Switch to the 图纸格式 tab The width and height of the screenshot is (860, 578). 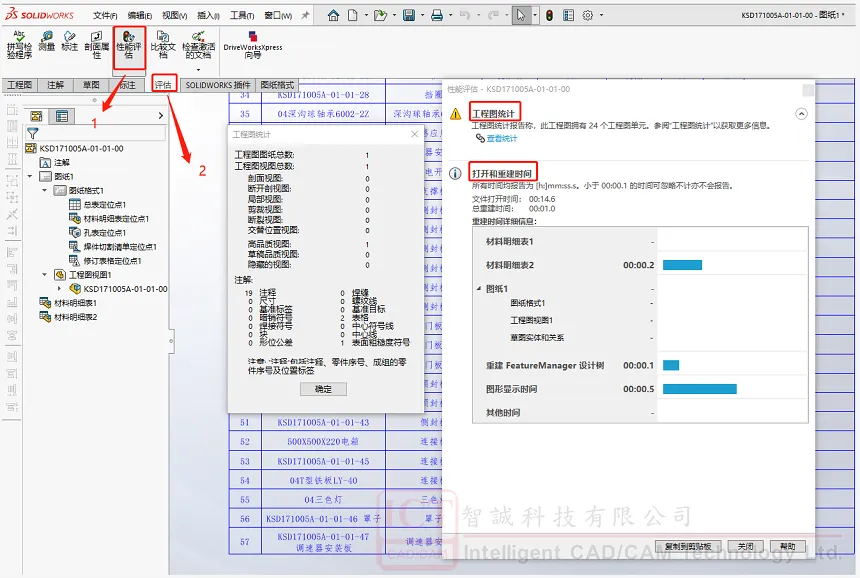pos(278,85)
